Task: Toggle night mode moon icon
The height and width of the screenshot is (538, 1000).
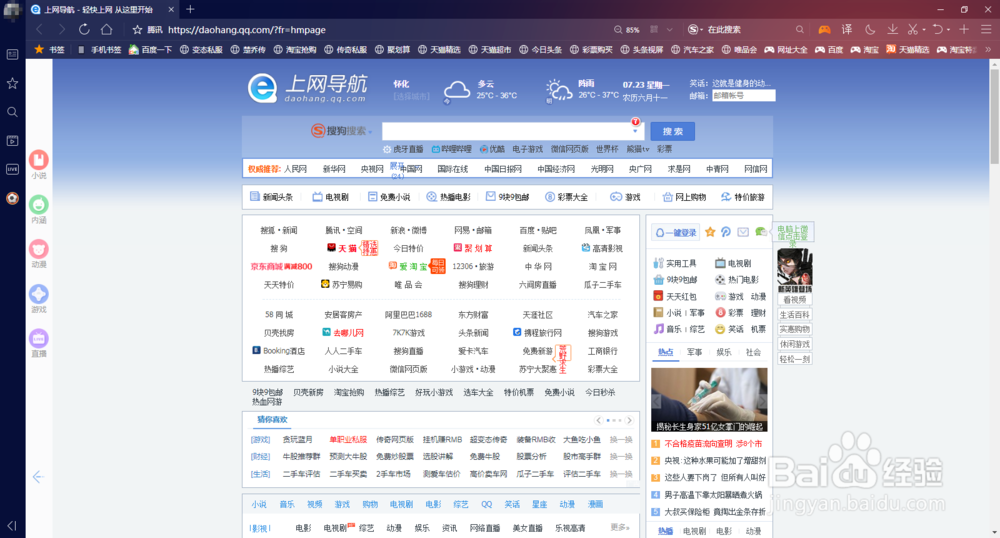Action: (870, 29)
